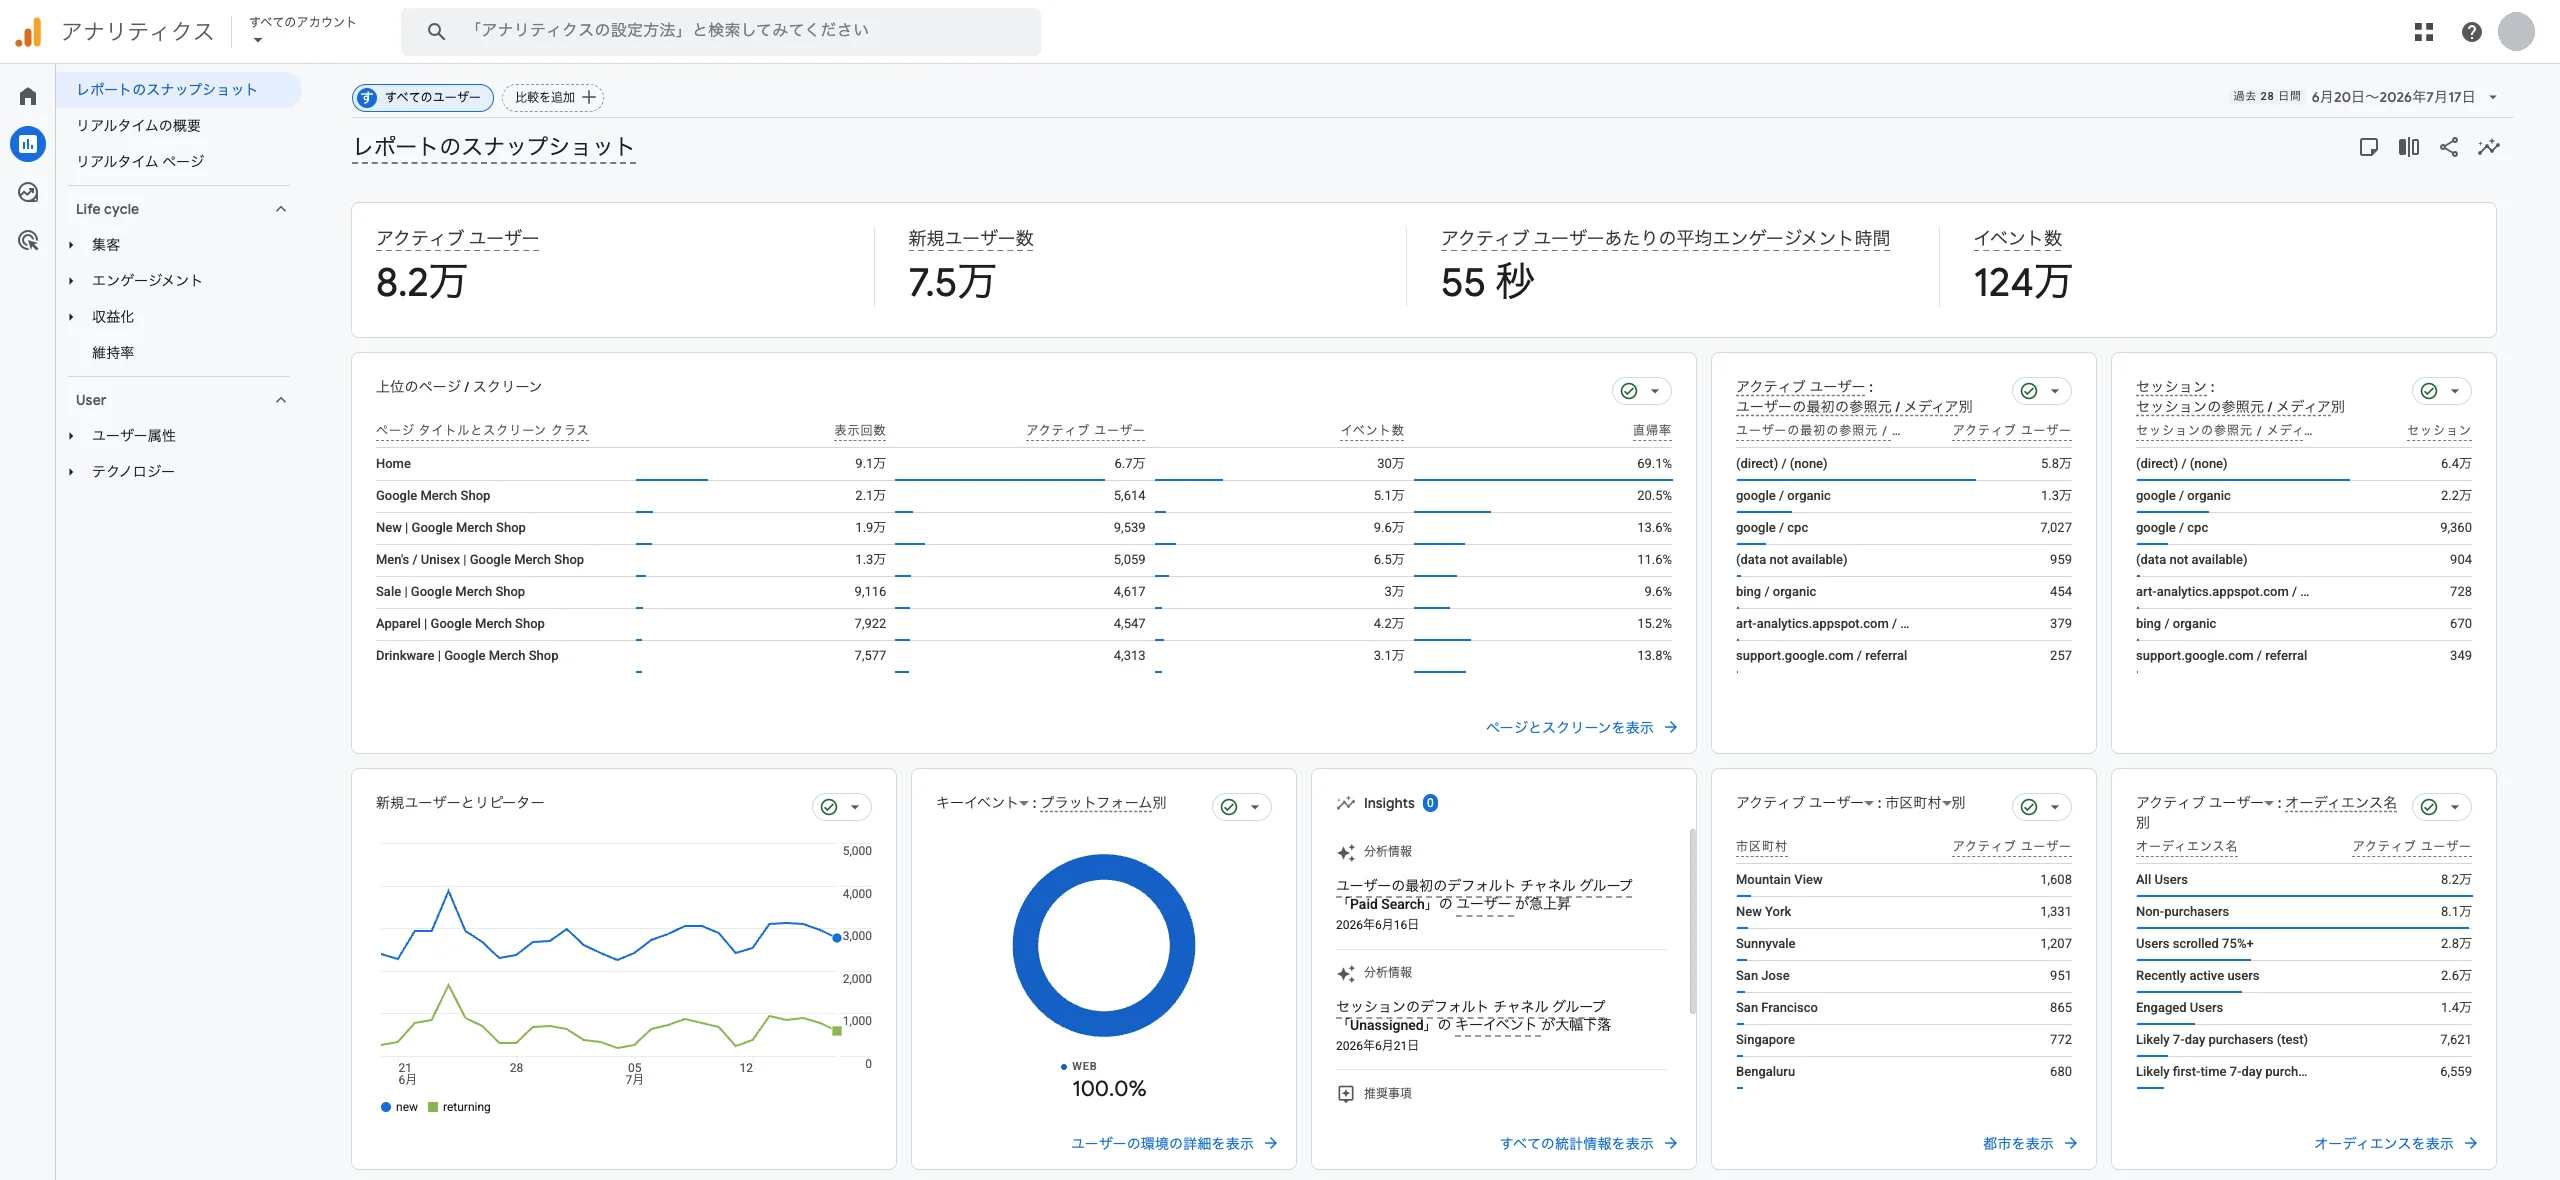
Task: Click the 推奨事項 icon in Insights card
Action: pyautogui.click(x=1346, y=1093)
